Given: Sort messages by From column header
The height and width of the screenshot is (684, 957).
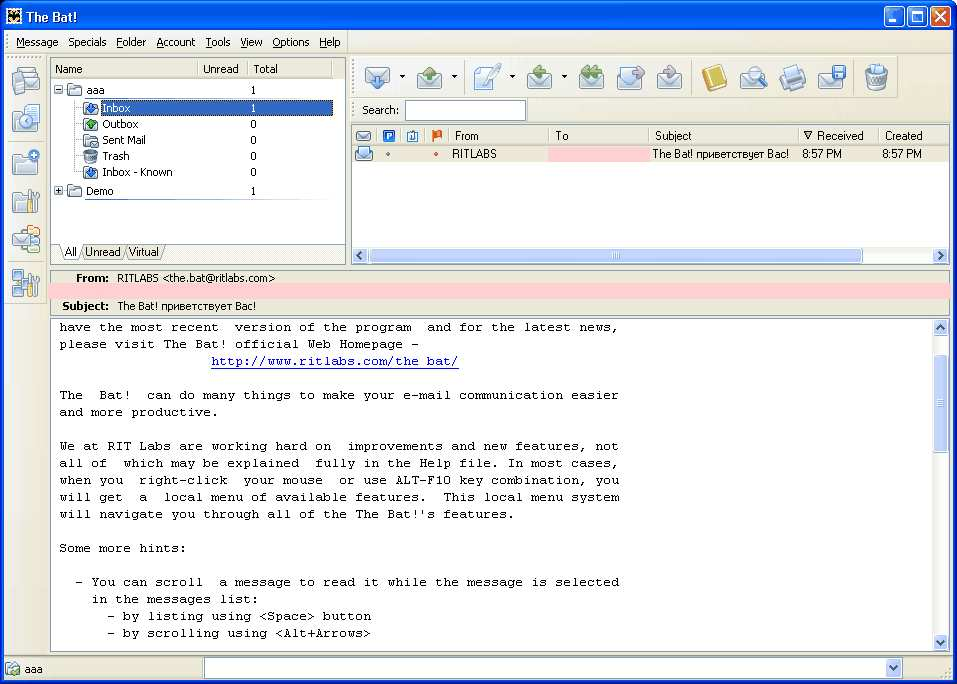Looking at the screenshot, I should 499,135.
